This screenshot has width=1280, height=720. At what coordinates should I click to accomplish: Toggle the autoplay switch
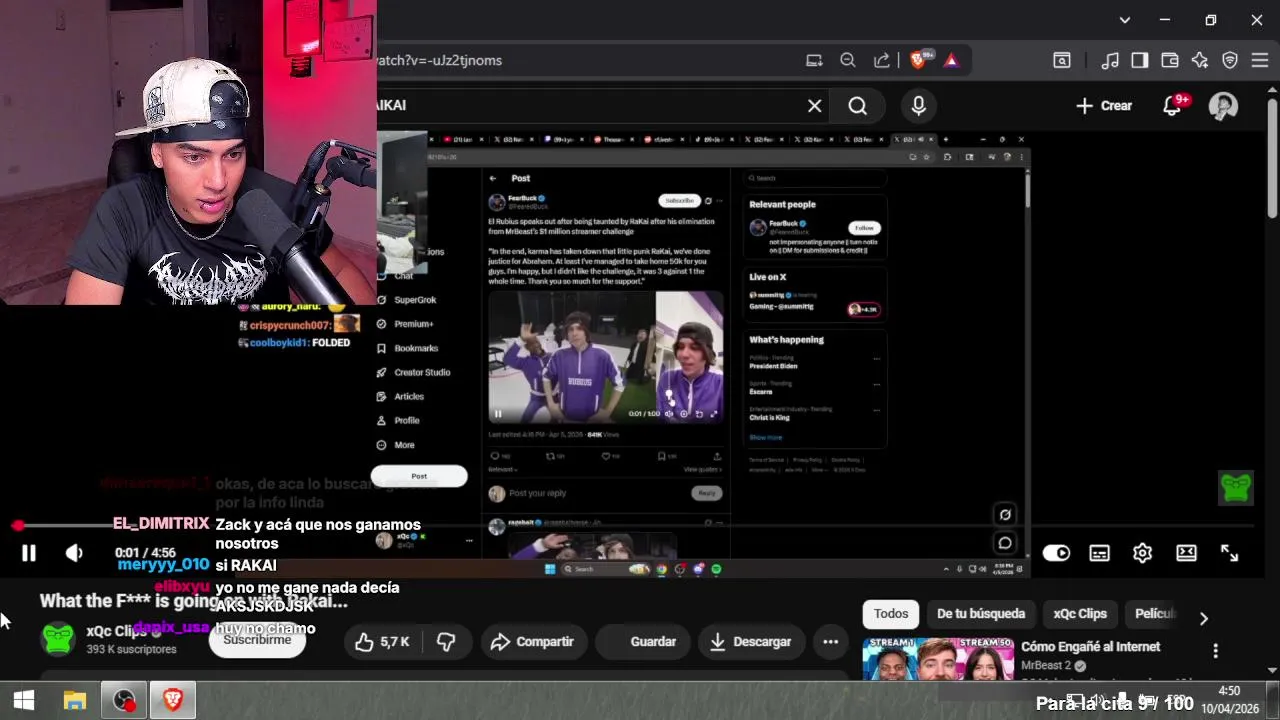(x=1056, y=553)
